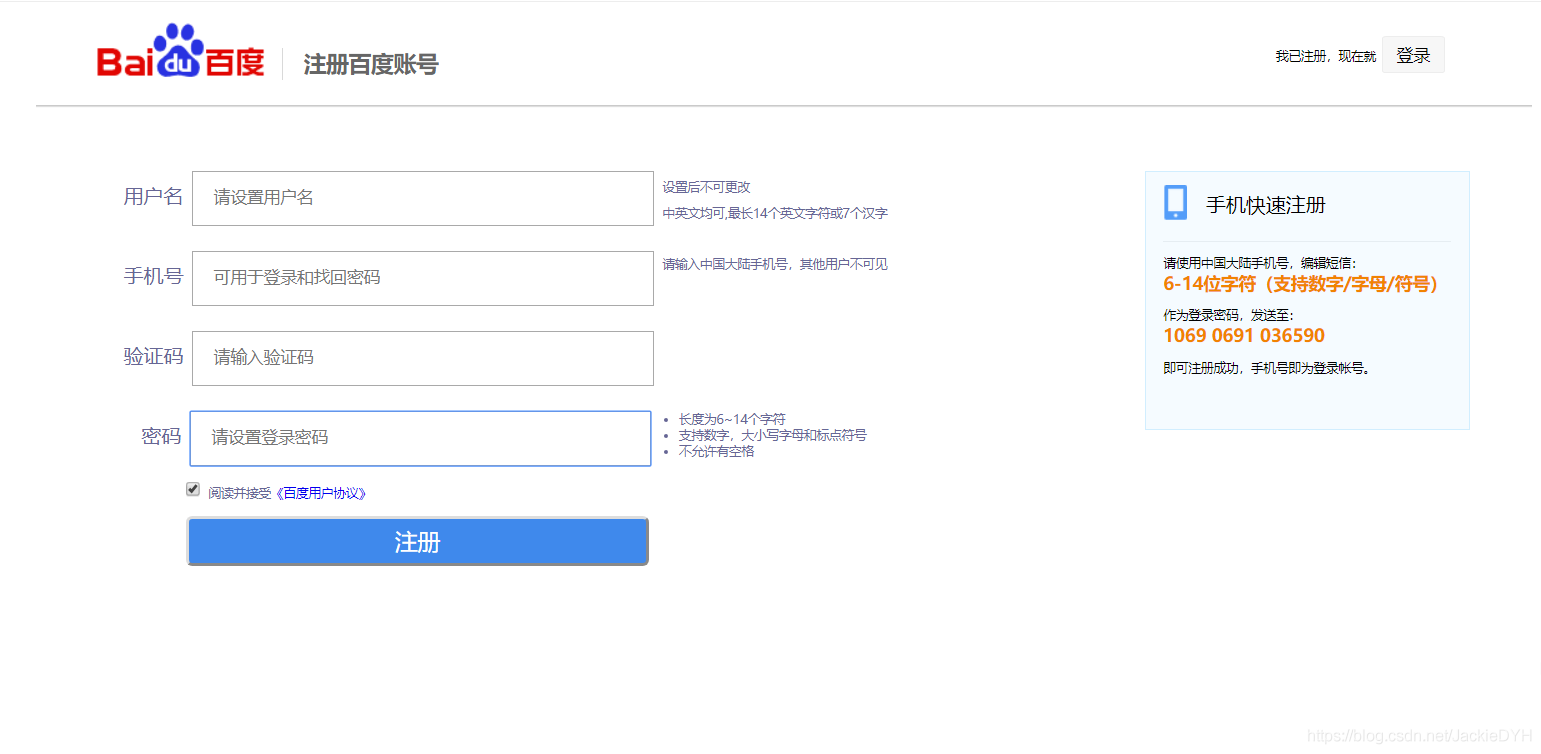The height and width of the screenshot is (754, 1541).
Task: Click the orange 6-14位字符 text
Action: 1301,284
